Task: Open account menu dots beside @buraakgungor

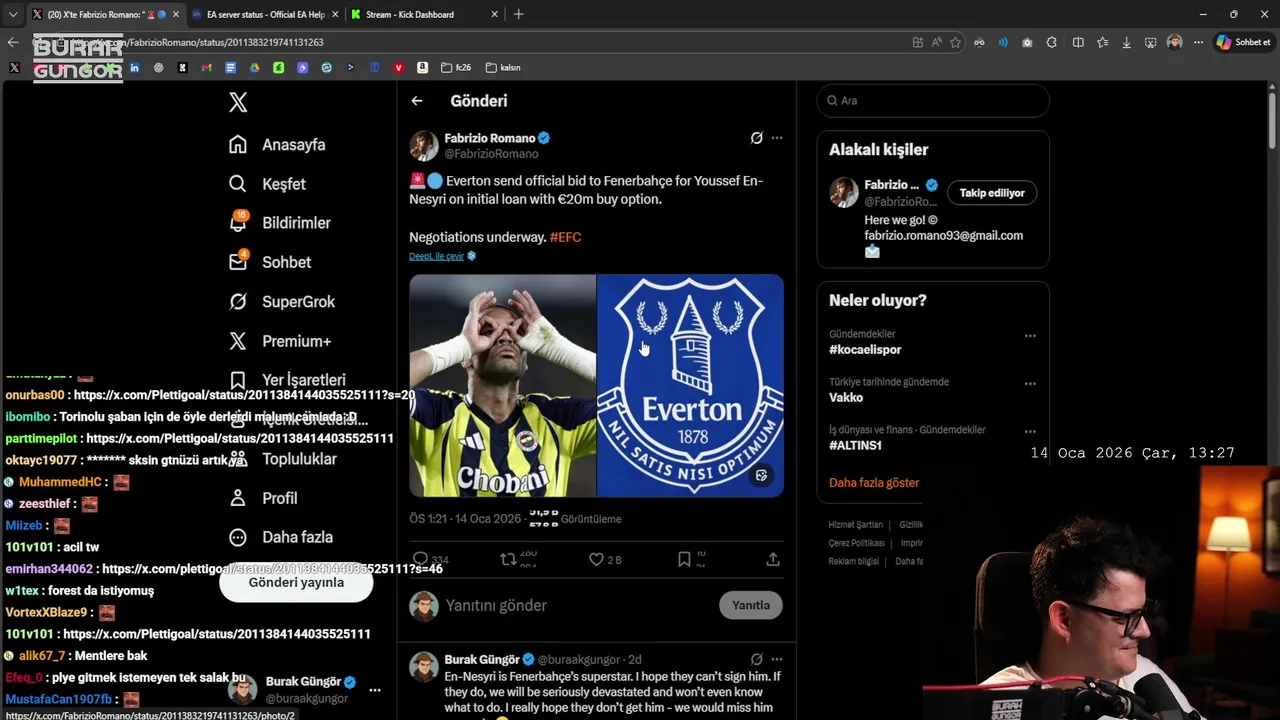Action: click(375, 690)
